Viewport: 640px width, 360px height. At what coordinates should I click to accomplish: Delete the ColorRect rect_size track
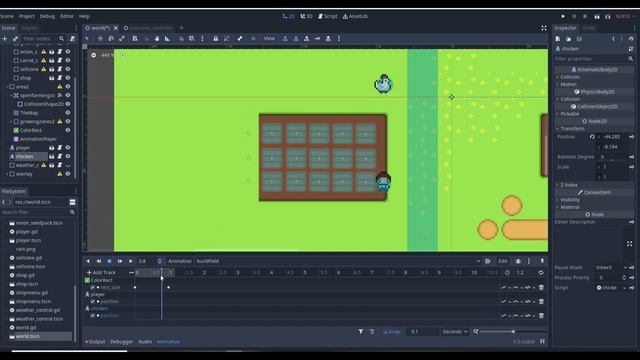coord(541,287)
